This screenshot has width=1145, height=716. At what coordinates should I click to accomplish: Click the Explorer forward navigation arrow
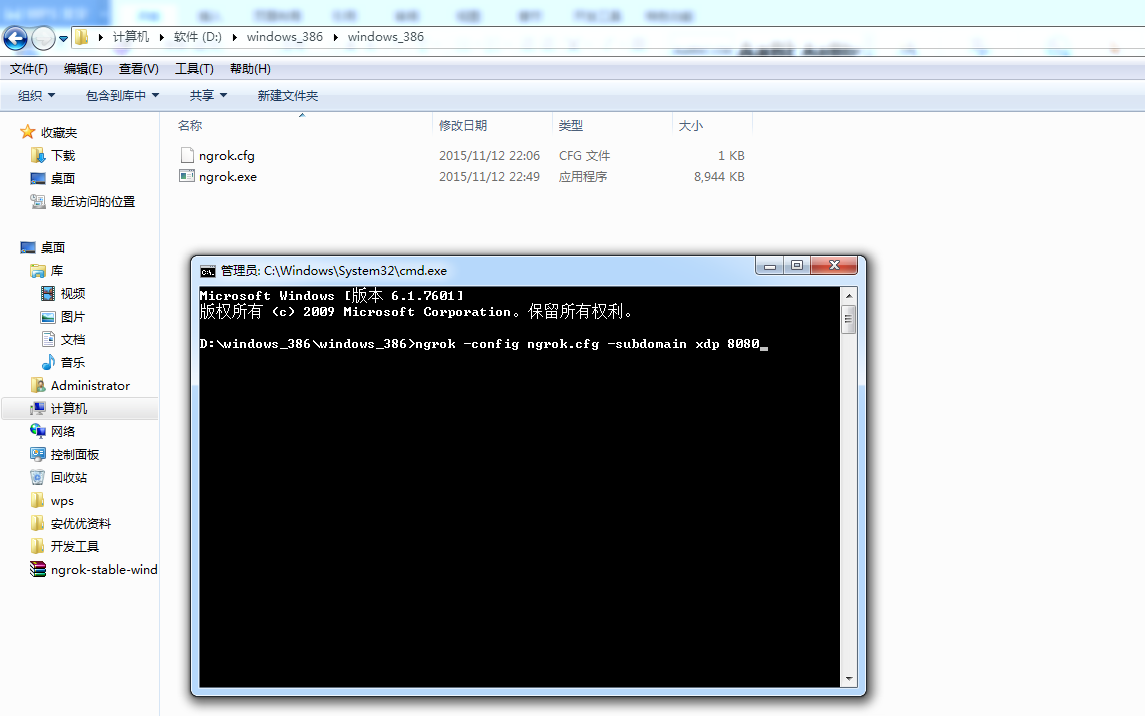[x=44, y=38]
